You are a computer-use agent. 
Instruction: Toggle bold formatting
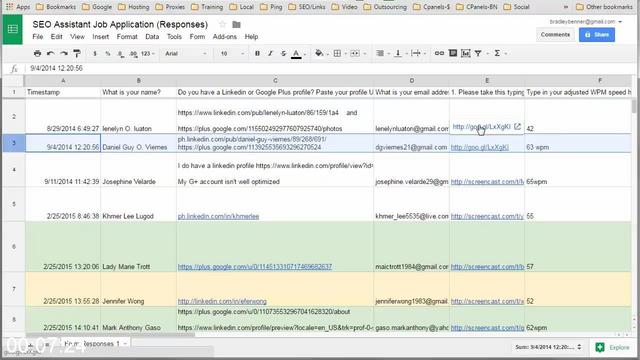click(257, 53)
